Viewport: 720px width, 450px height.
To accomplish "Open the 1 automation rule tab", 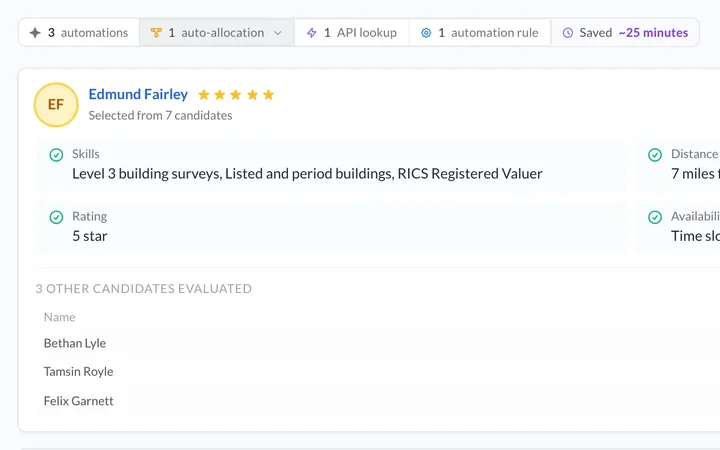I will tap(480, 33).
